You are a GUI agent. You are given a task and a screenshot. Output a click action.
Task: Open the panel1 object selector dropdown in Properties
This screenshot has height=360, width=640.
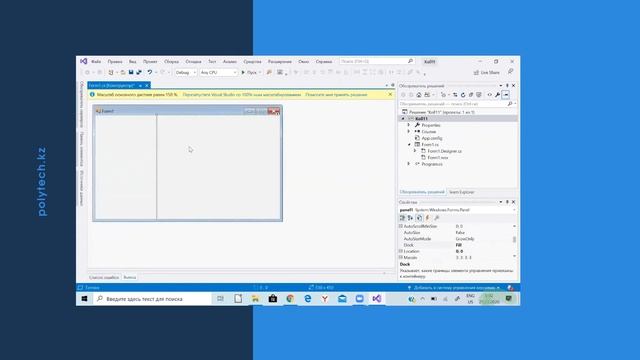(514, 210)
